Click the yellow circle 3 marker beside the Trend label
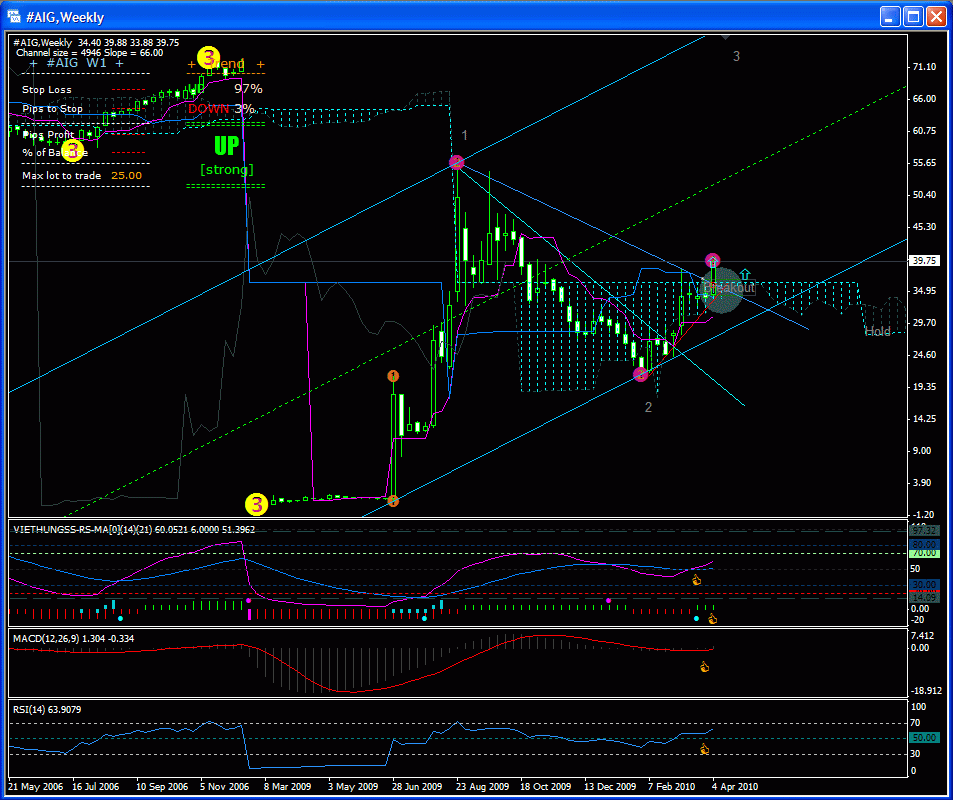 pyautogui.click(x=208, y=57)
